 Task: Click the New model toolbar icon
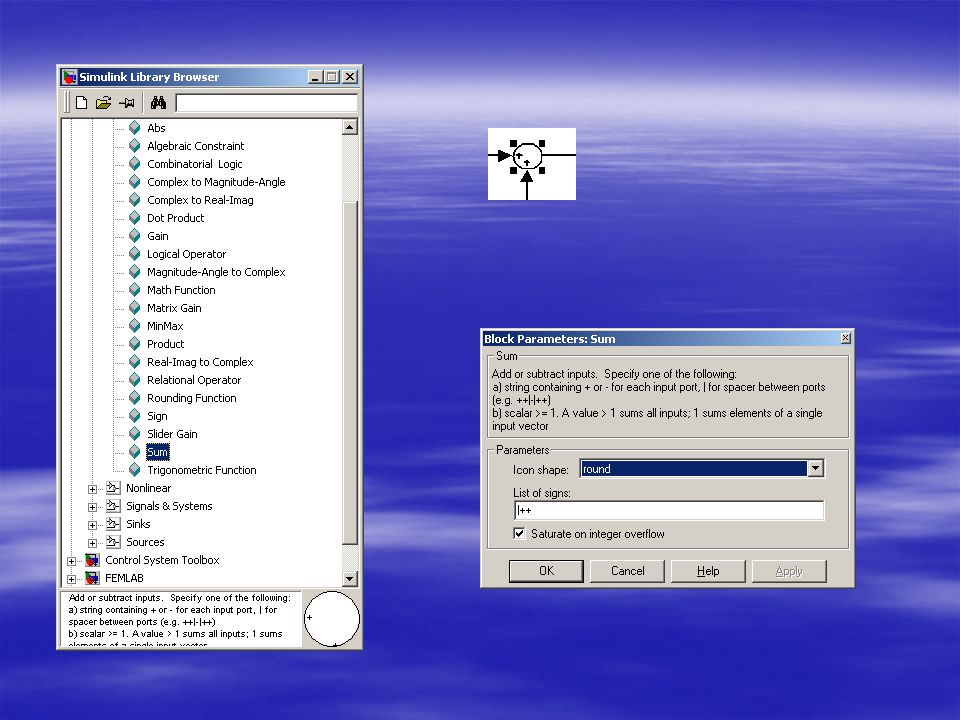click(81, 102)
